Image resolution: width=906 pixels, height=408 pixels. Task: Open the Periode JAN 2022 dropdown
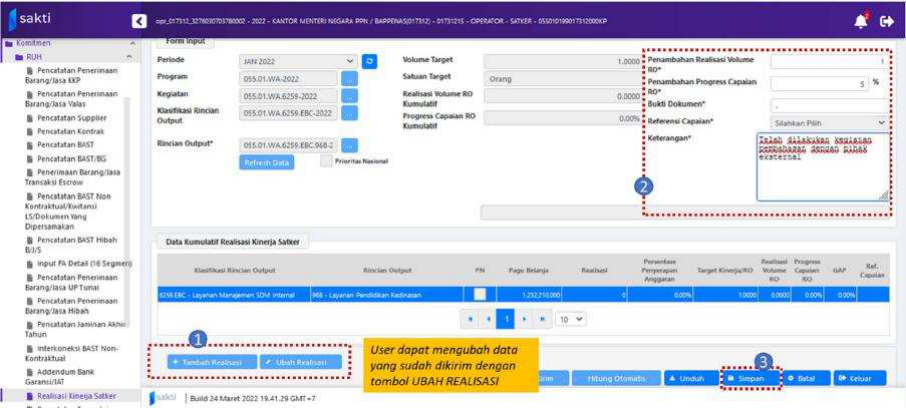pos(299,61)
